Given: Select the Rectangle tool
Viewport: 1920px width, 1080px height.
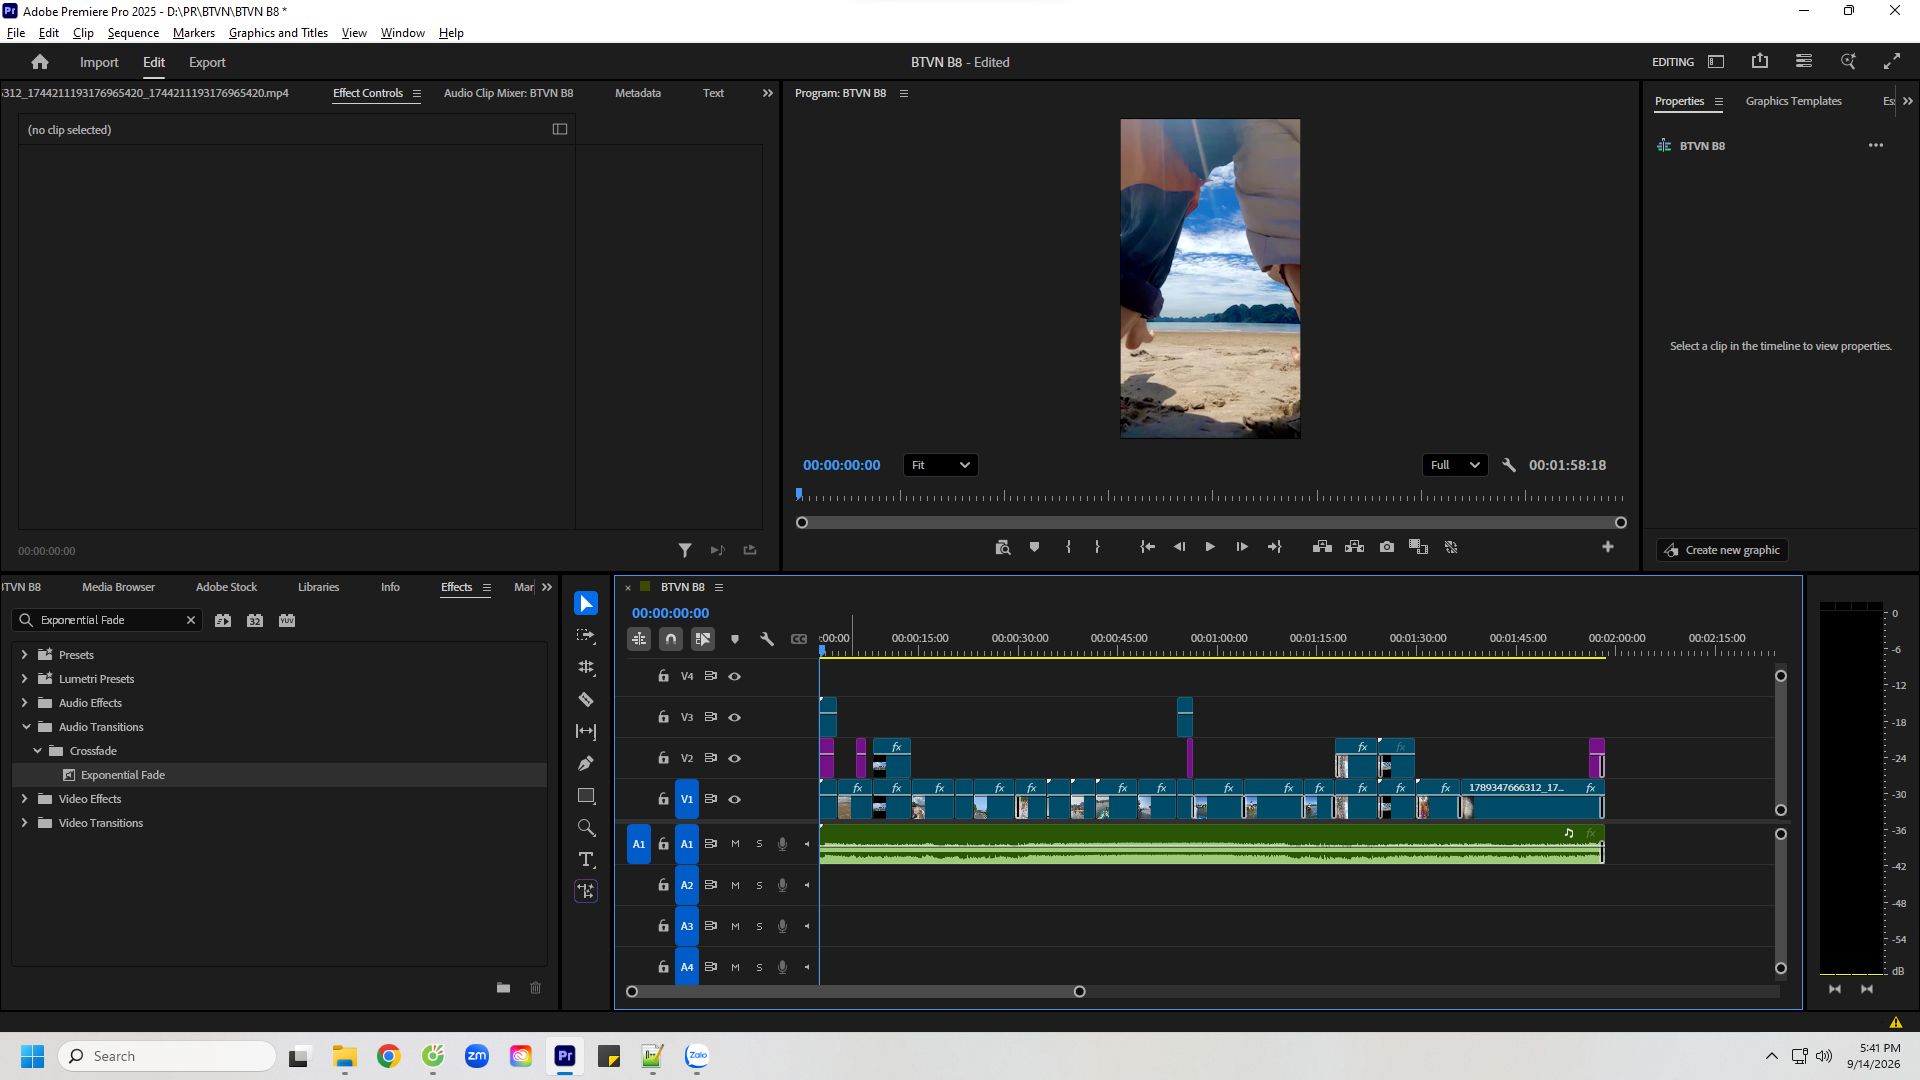Looking at the screenshot, I should coord(586,796).
